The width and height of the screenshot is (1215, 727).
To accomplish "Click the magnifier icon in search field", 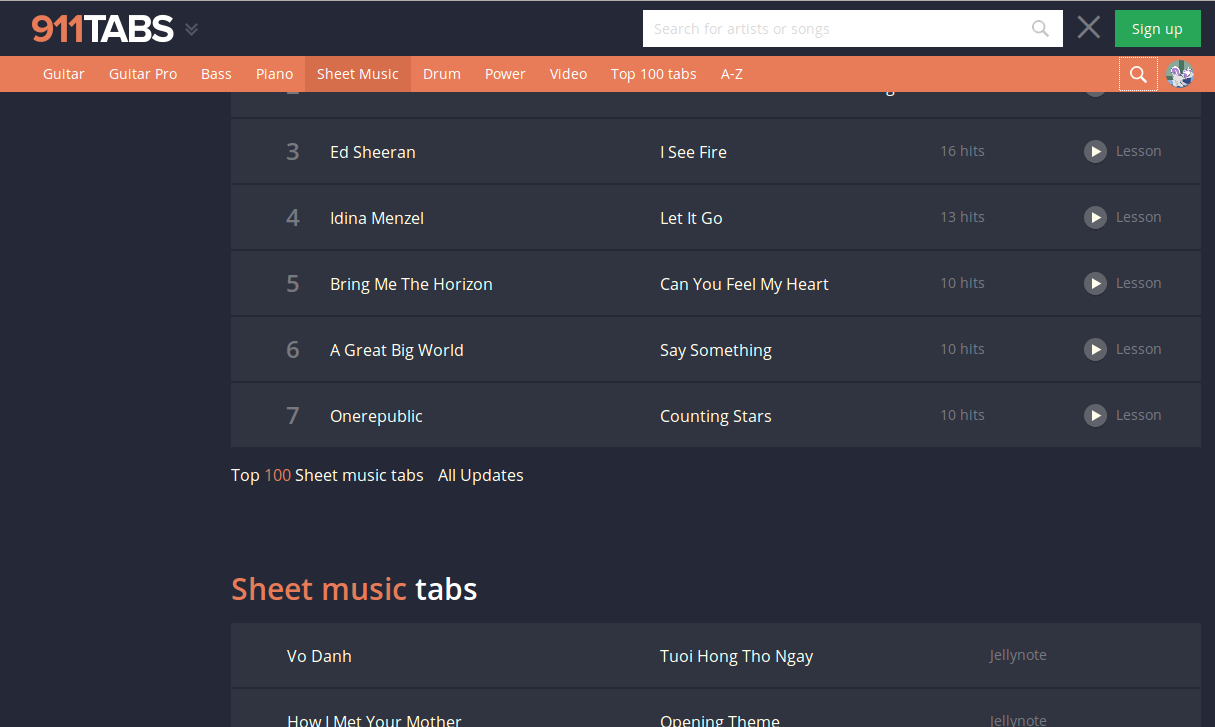I will (x=1040, y=29).
